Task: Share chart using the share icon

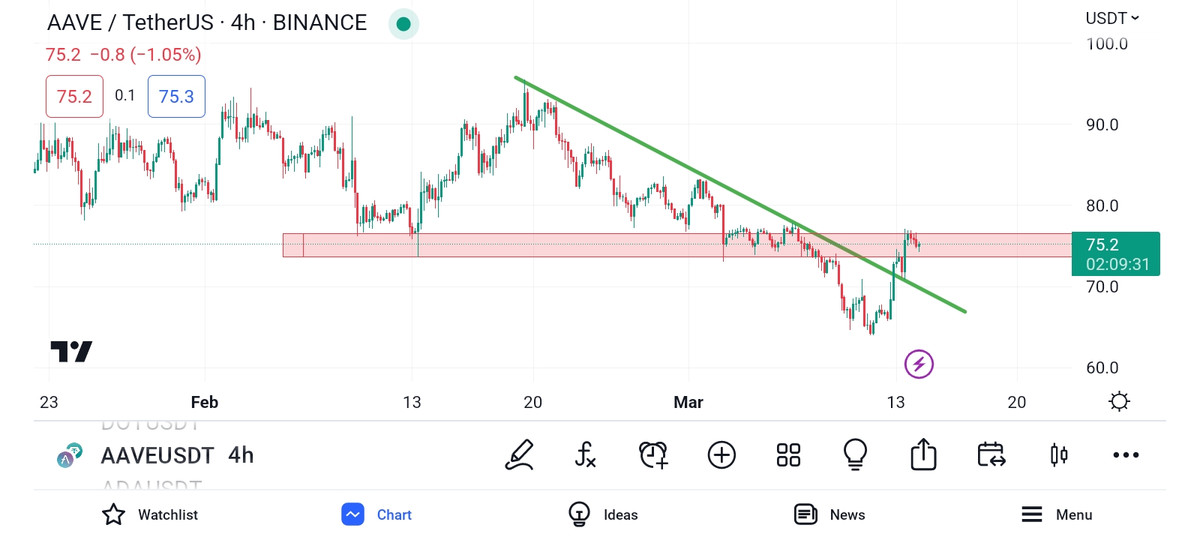Action: pyautogui.click(x=923, y=455)
